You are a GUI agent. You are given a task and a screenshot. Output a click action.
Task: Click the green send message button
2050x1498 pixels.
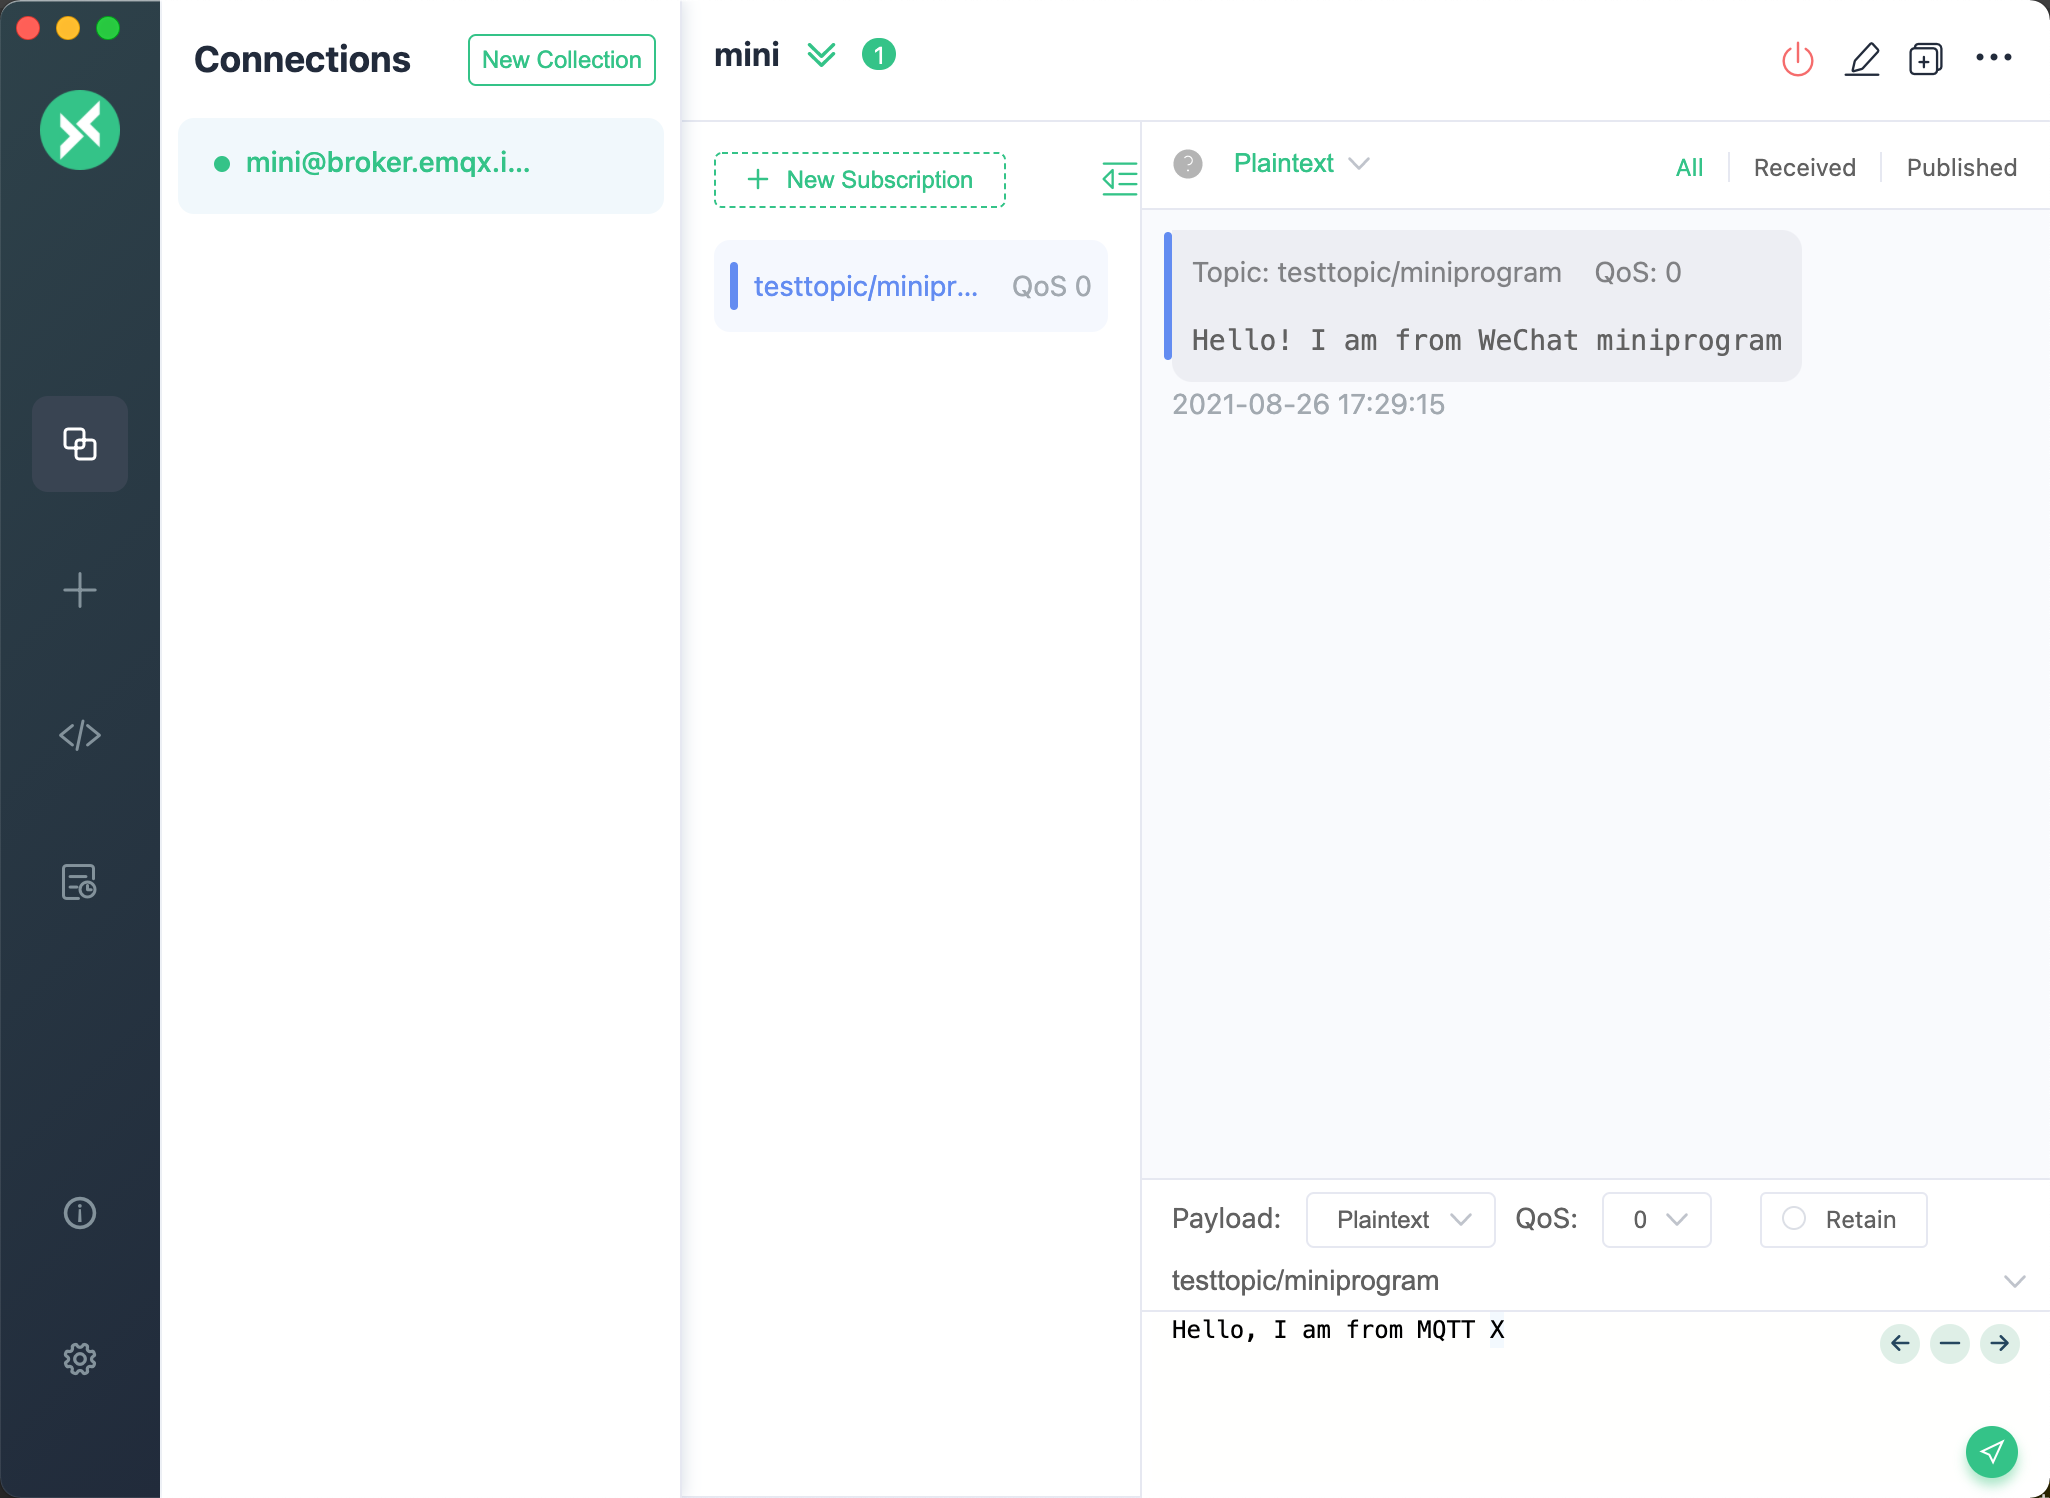click(x=1991, y=1451)
